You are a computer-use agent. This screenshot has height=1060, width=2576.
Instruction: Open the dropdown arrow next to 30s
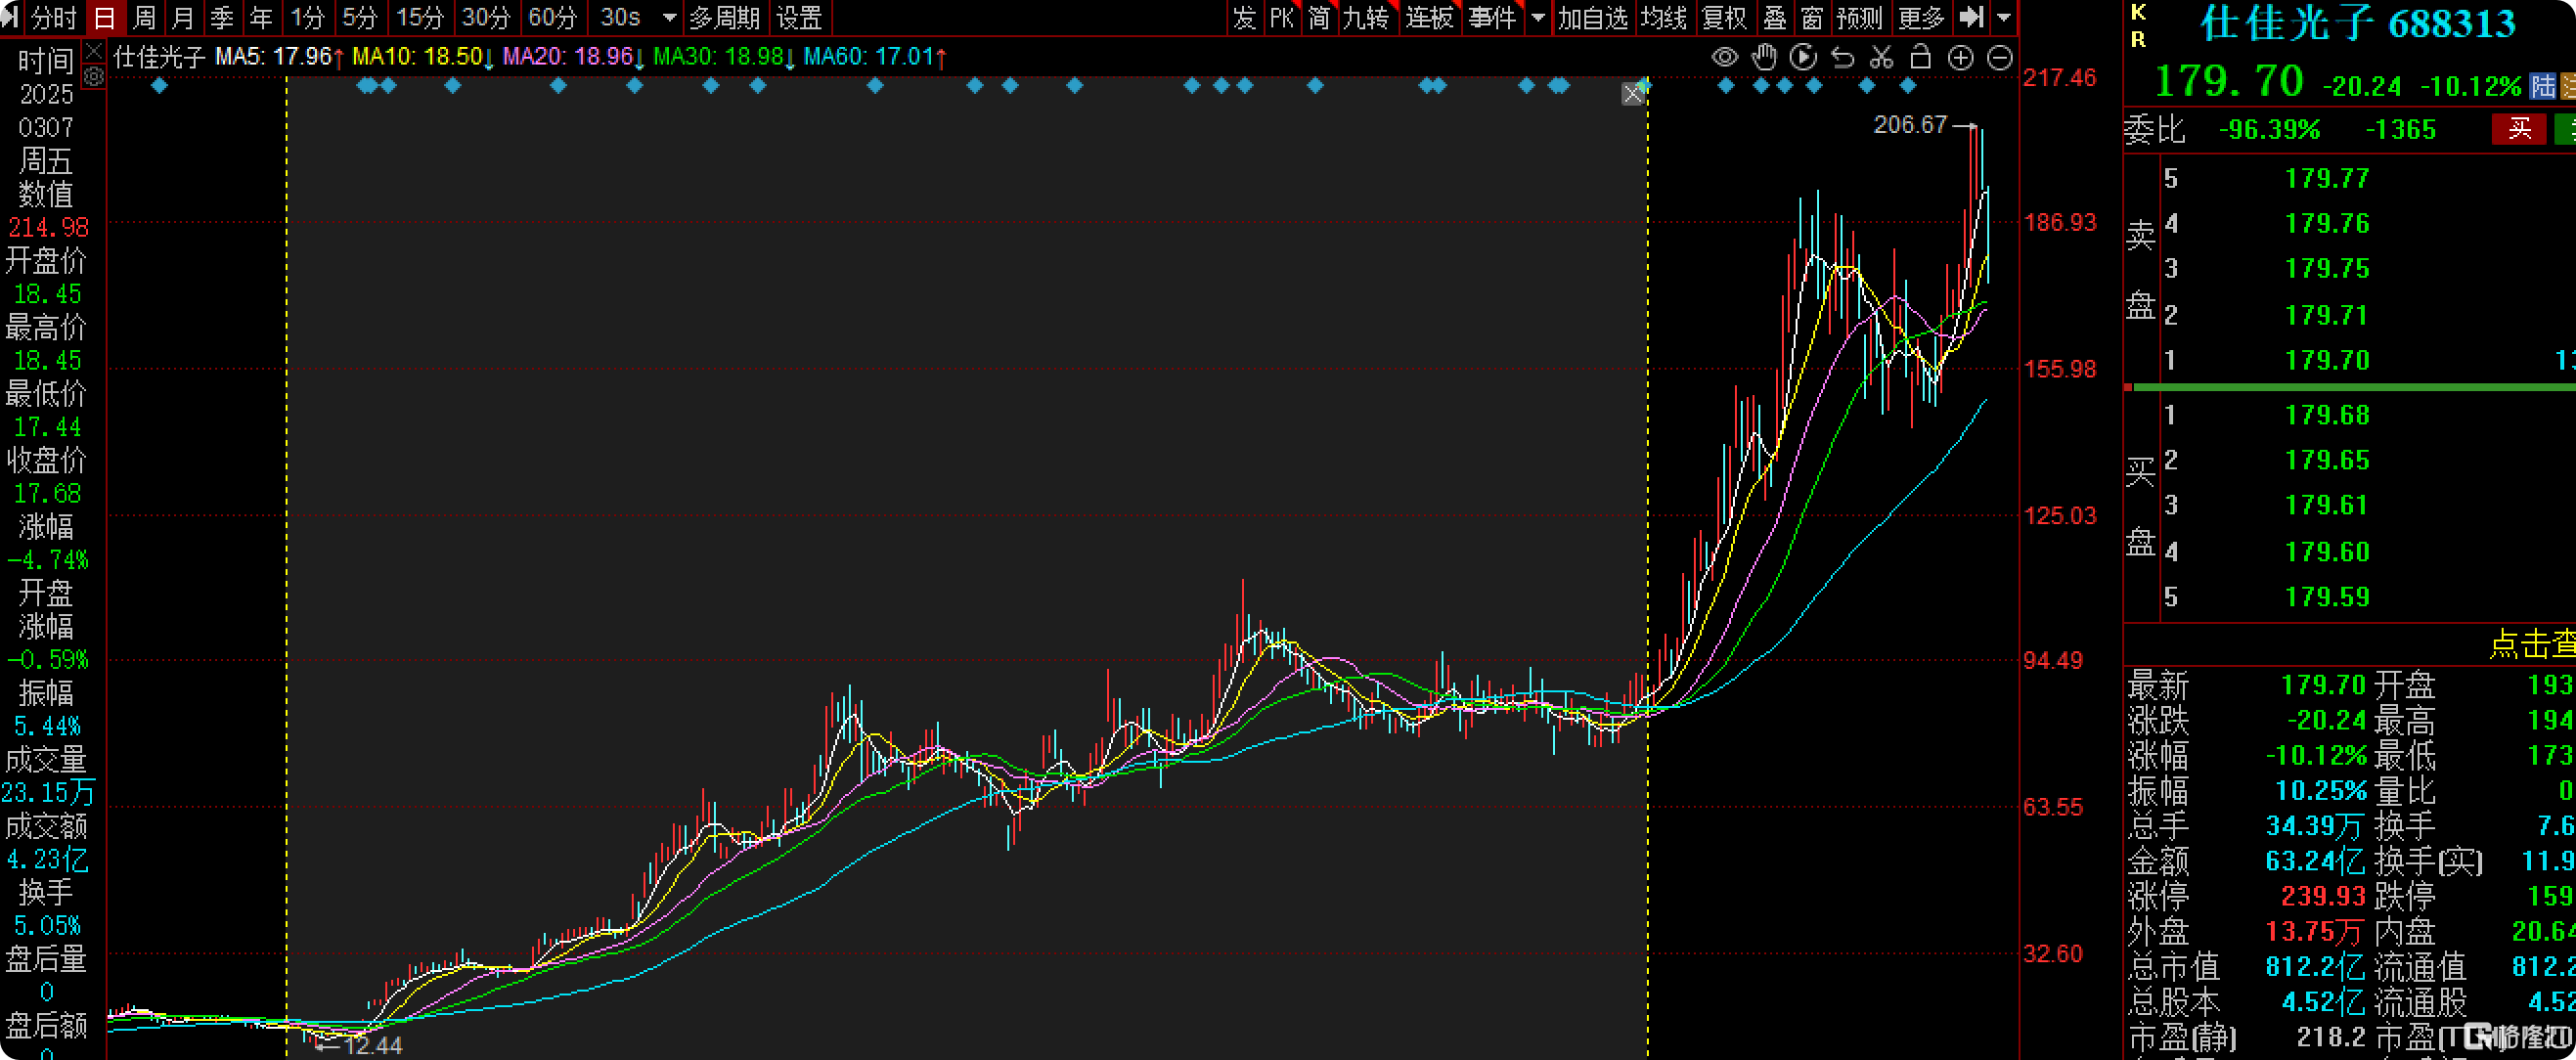tap(670, 18)
